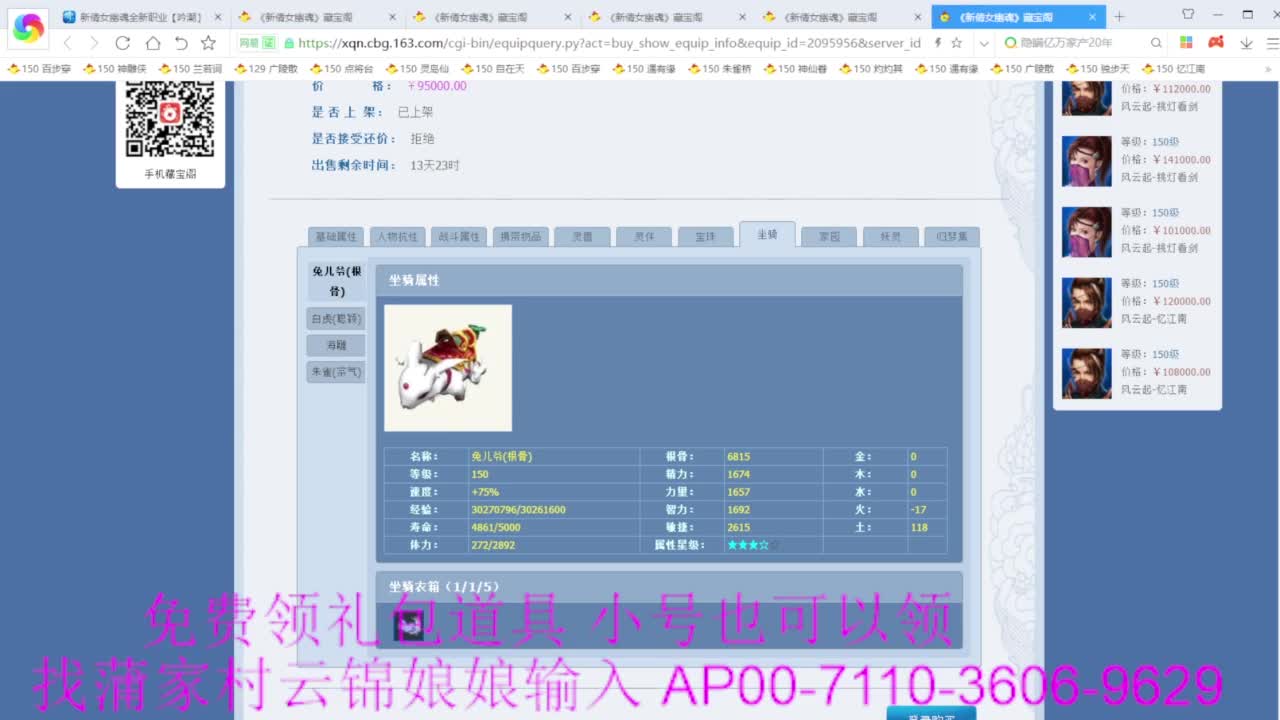Click the URL address field
1280x720 pixels.
608,43
